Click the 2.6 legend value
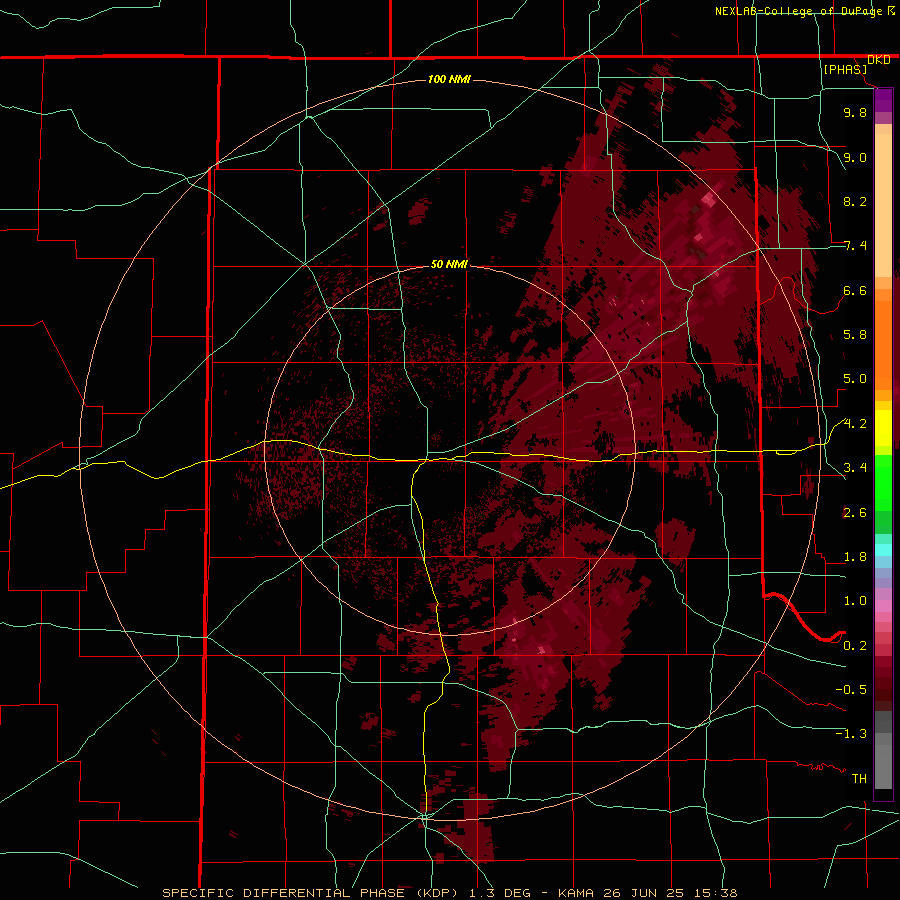The image size is (900, 900). coord(855,513)
